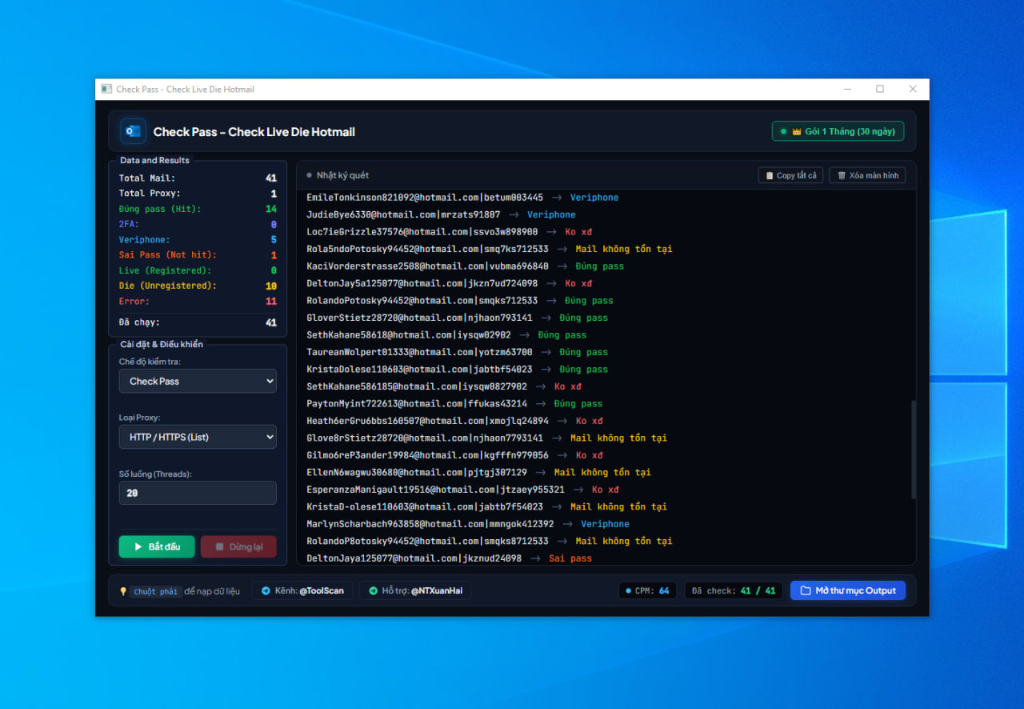Click the MarlynScharbach963858 log entry
This screenshot has width=1024, height=709.
[468, 524]
